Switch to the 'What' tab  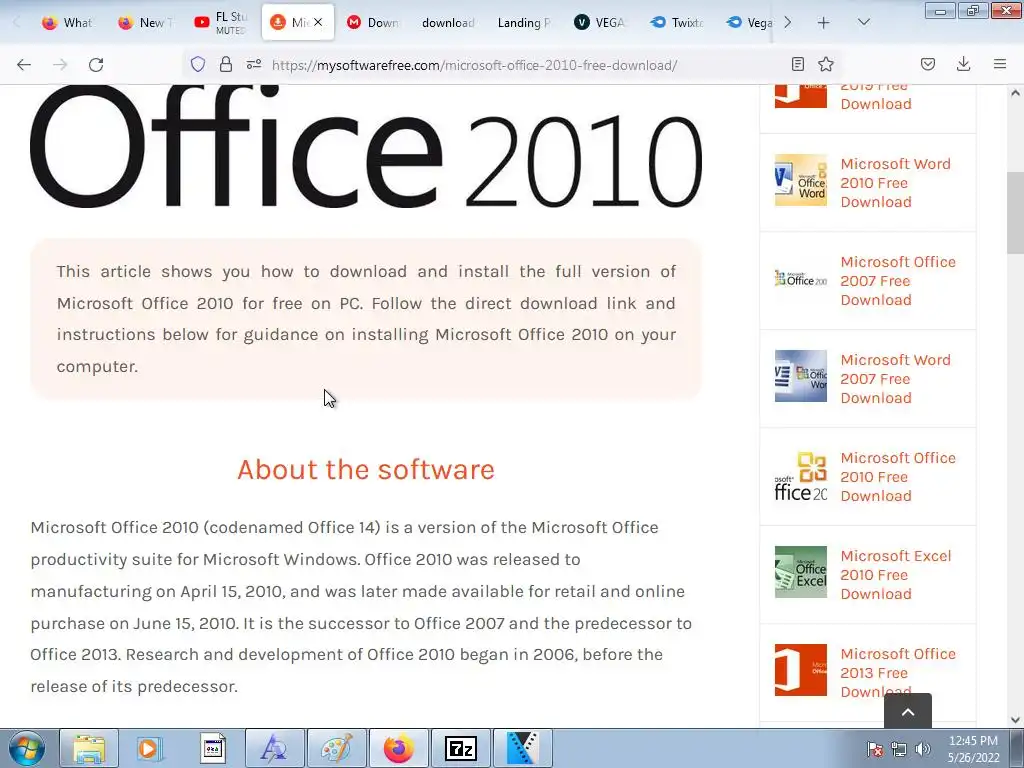(x=67, y=22)
